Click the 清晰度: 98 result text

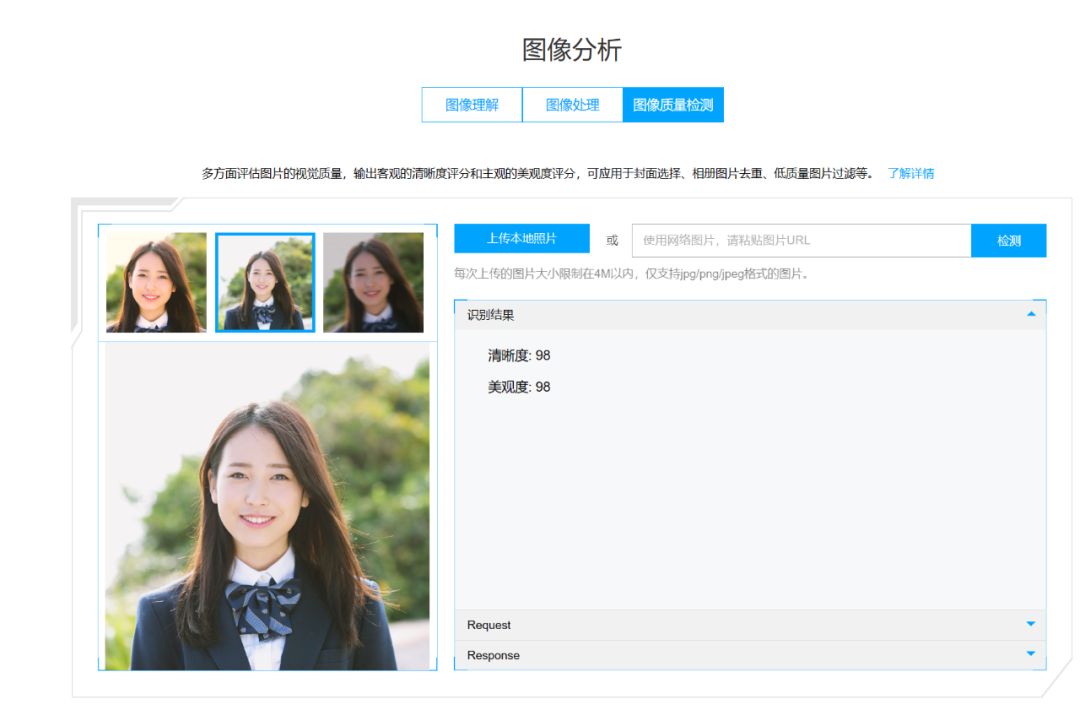click(x=519, y=355)
